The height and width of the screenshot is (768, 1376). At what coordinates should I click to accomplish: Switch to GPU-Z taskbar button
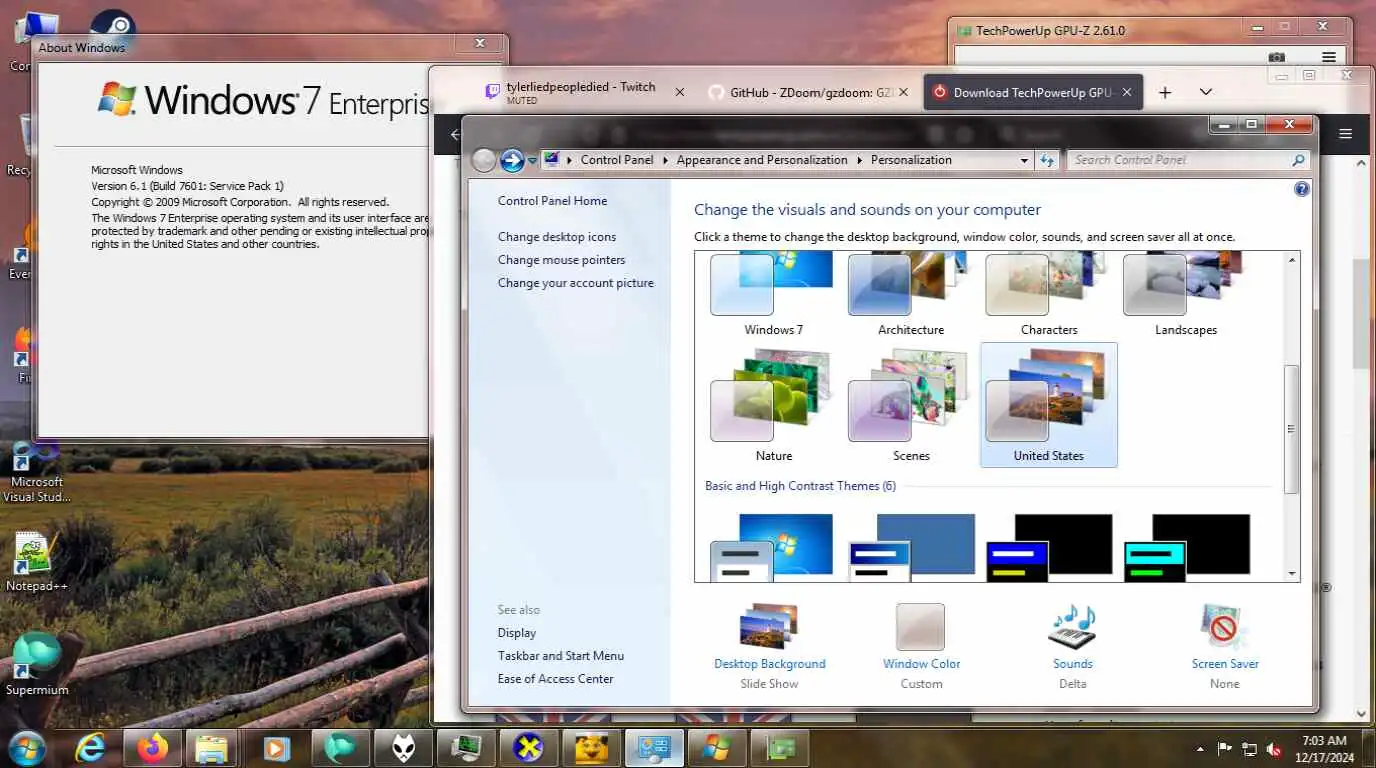coord(779,747)
